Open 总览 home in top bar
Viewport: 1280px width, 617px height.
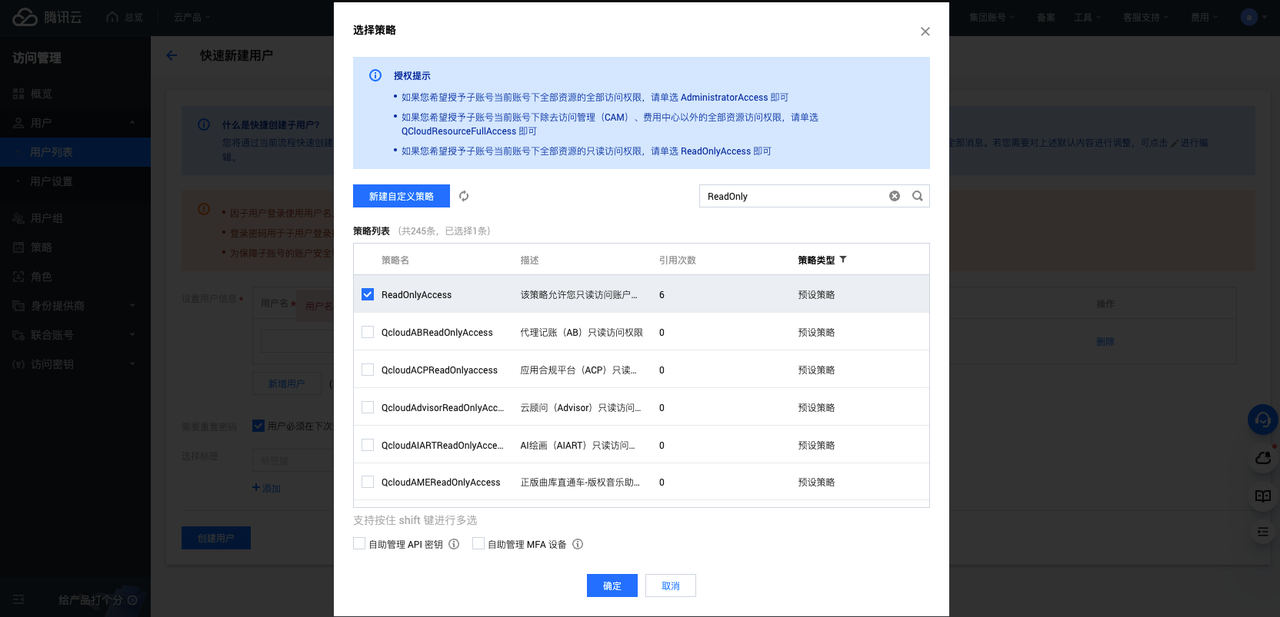coord(125,17)
